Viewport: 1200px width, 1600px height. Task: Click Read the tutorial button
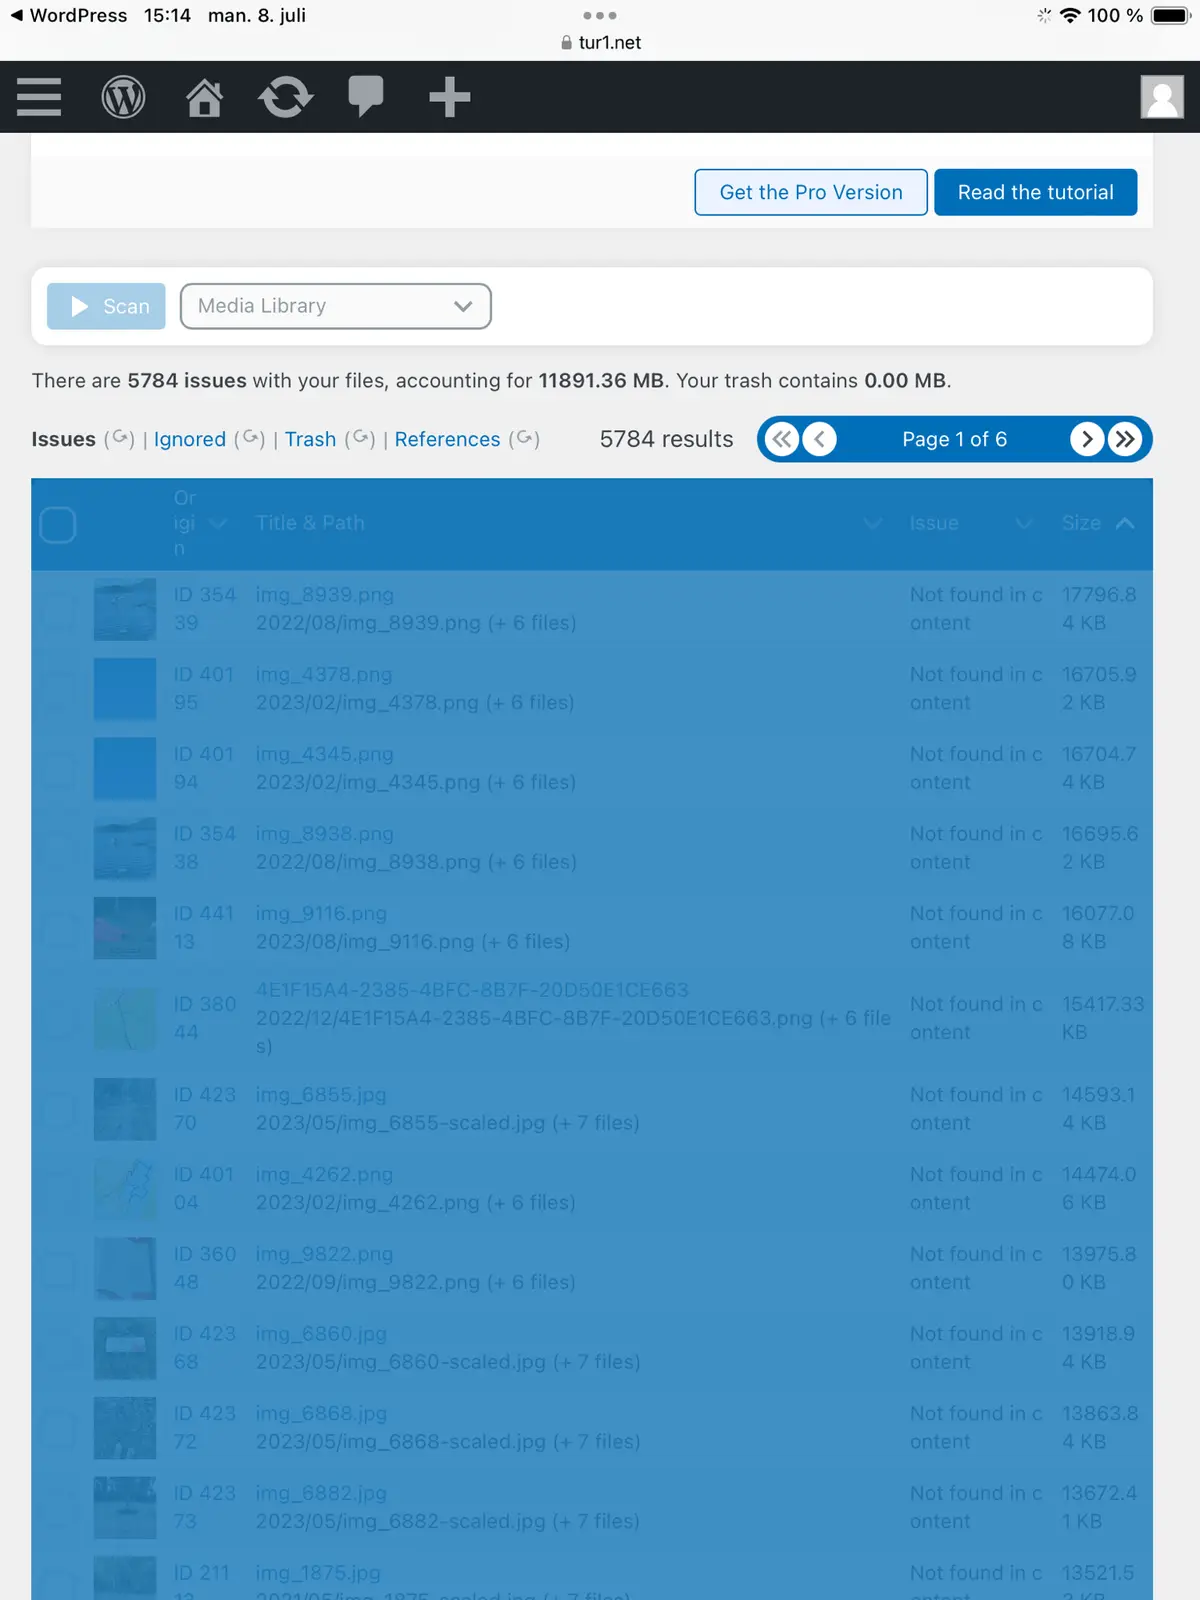pyautogui.click(x=1035, y=192)
